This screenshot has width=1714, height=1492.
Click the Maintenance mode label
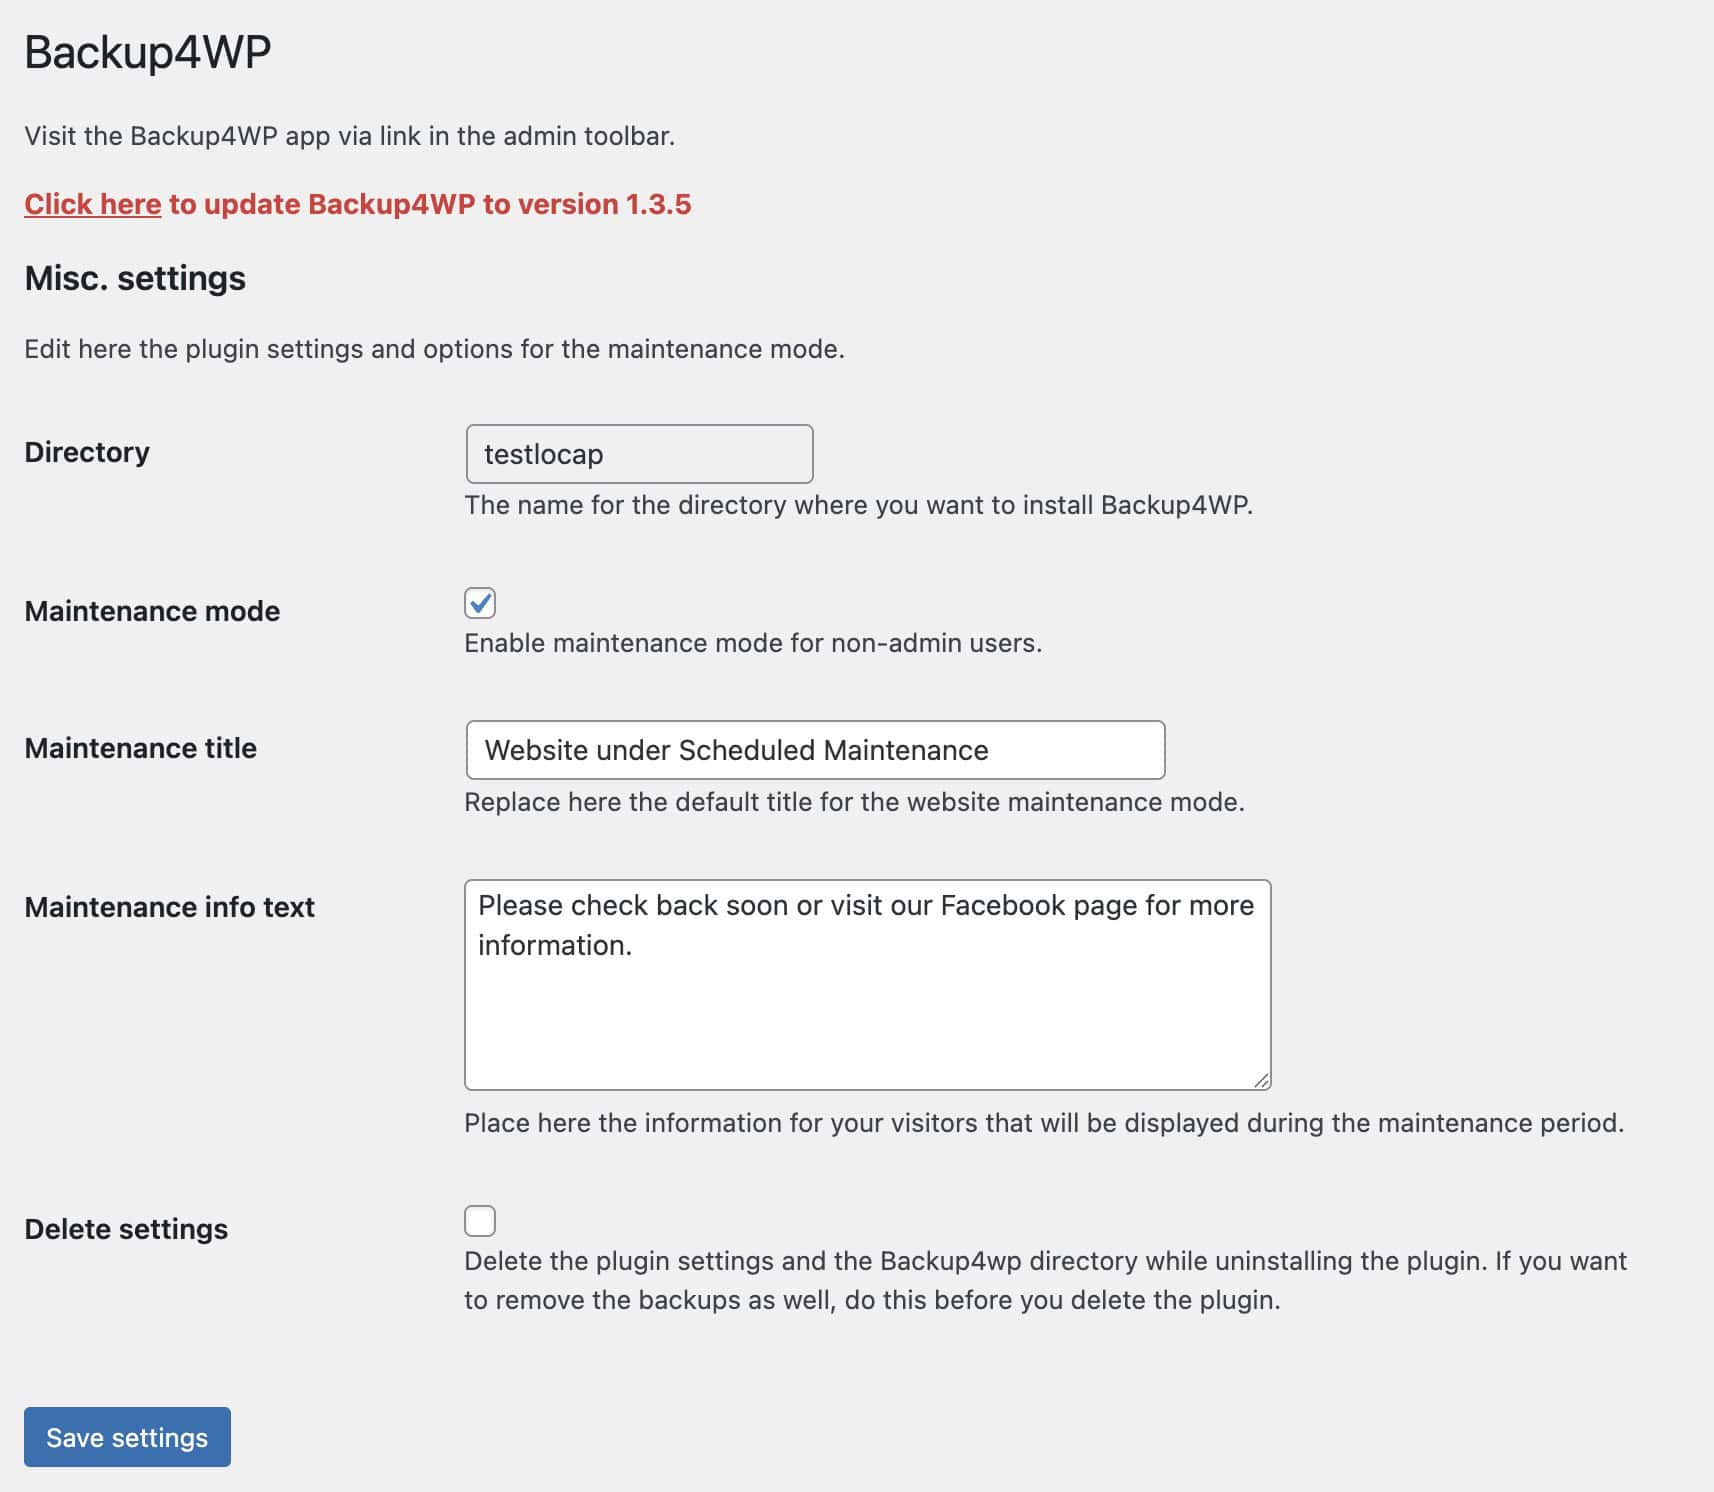[152, 611]
